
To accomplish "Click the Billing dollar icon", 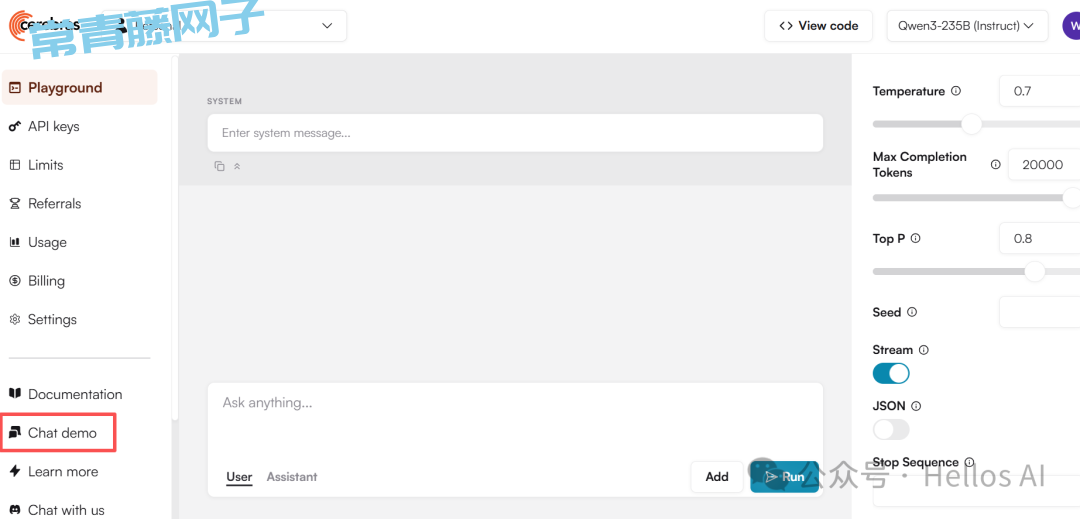I will [x=15, y=281].
